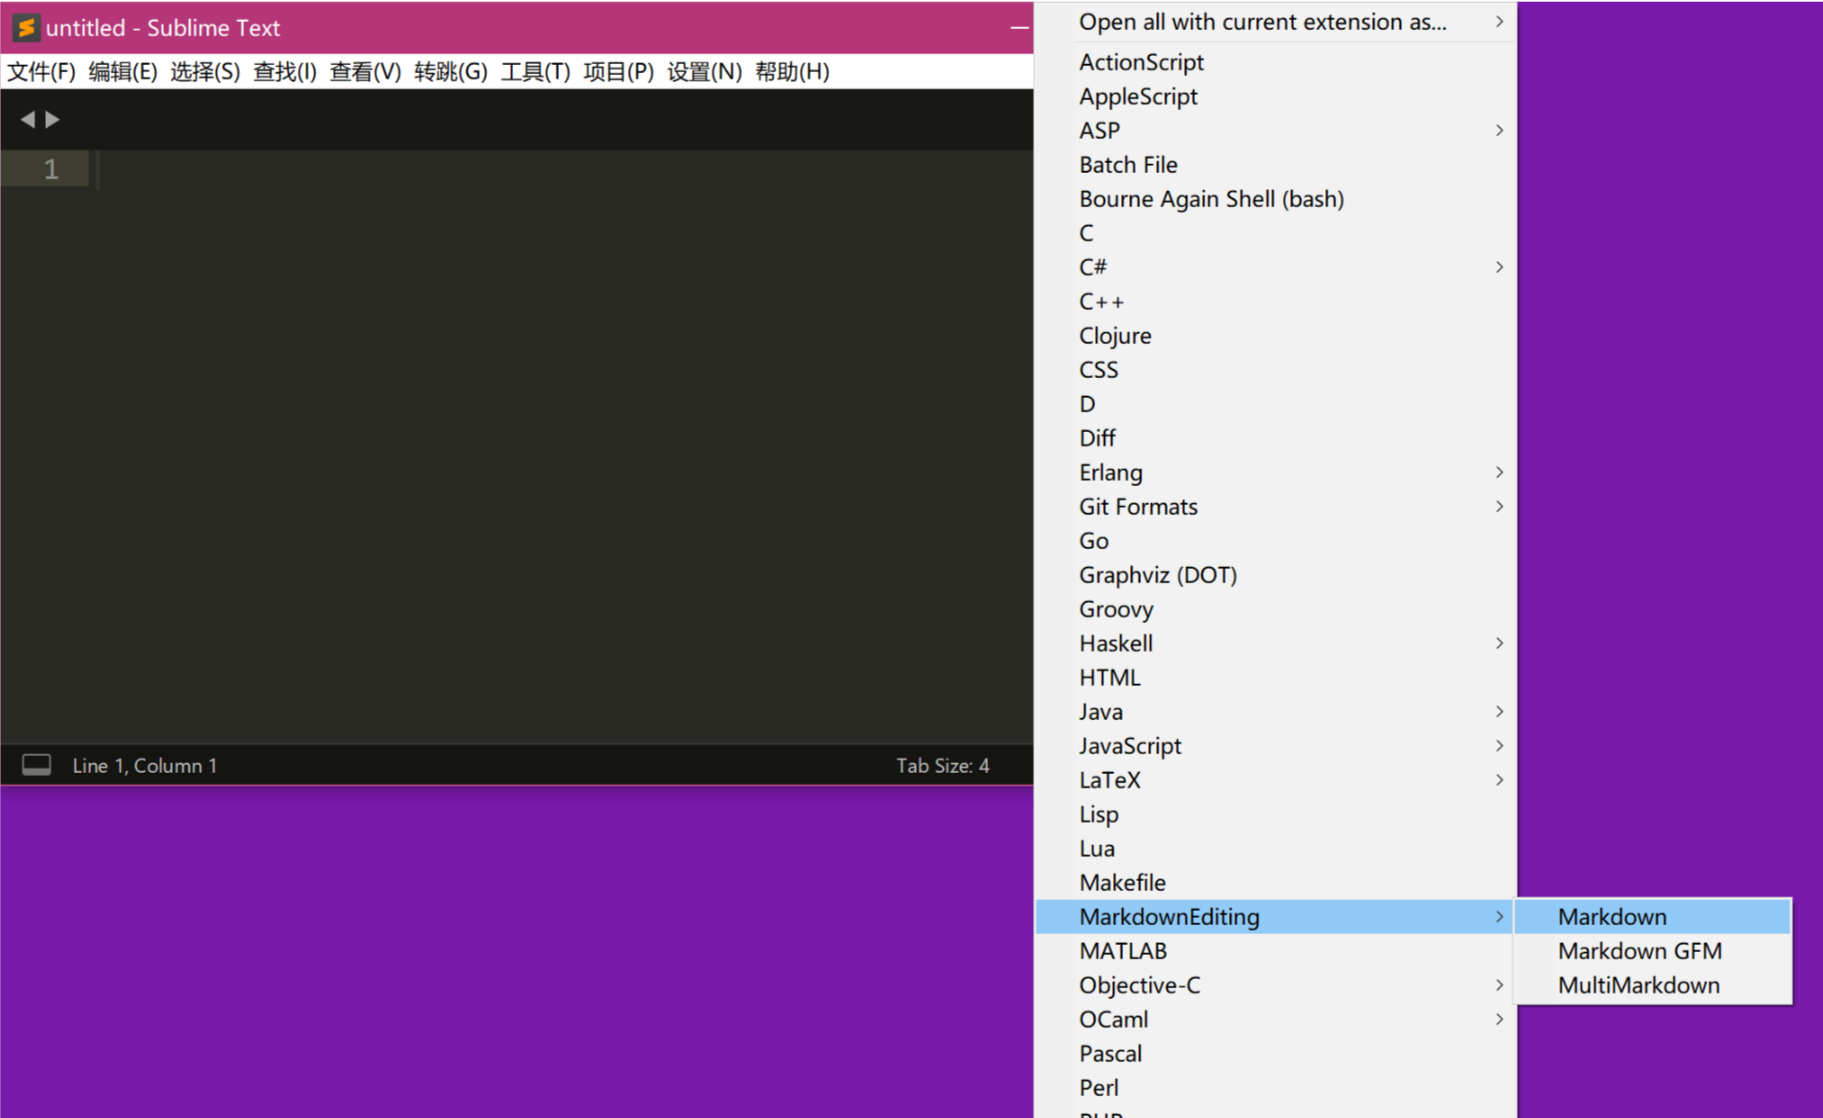
Task: Choose Markdown GFM syntax
Action: pyautogui.click(x=1652, y=951)
